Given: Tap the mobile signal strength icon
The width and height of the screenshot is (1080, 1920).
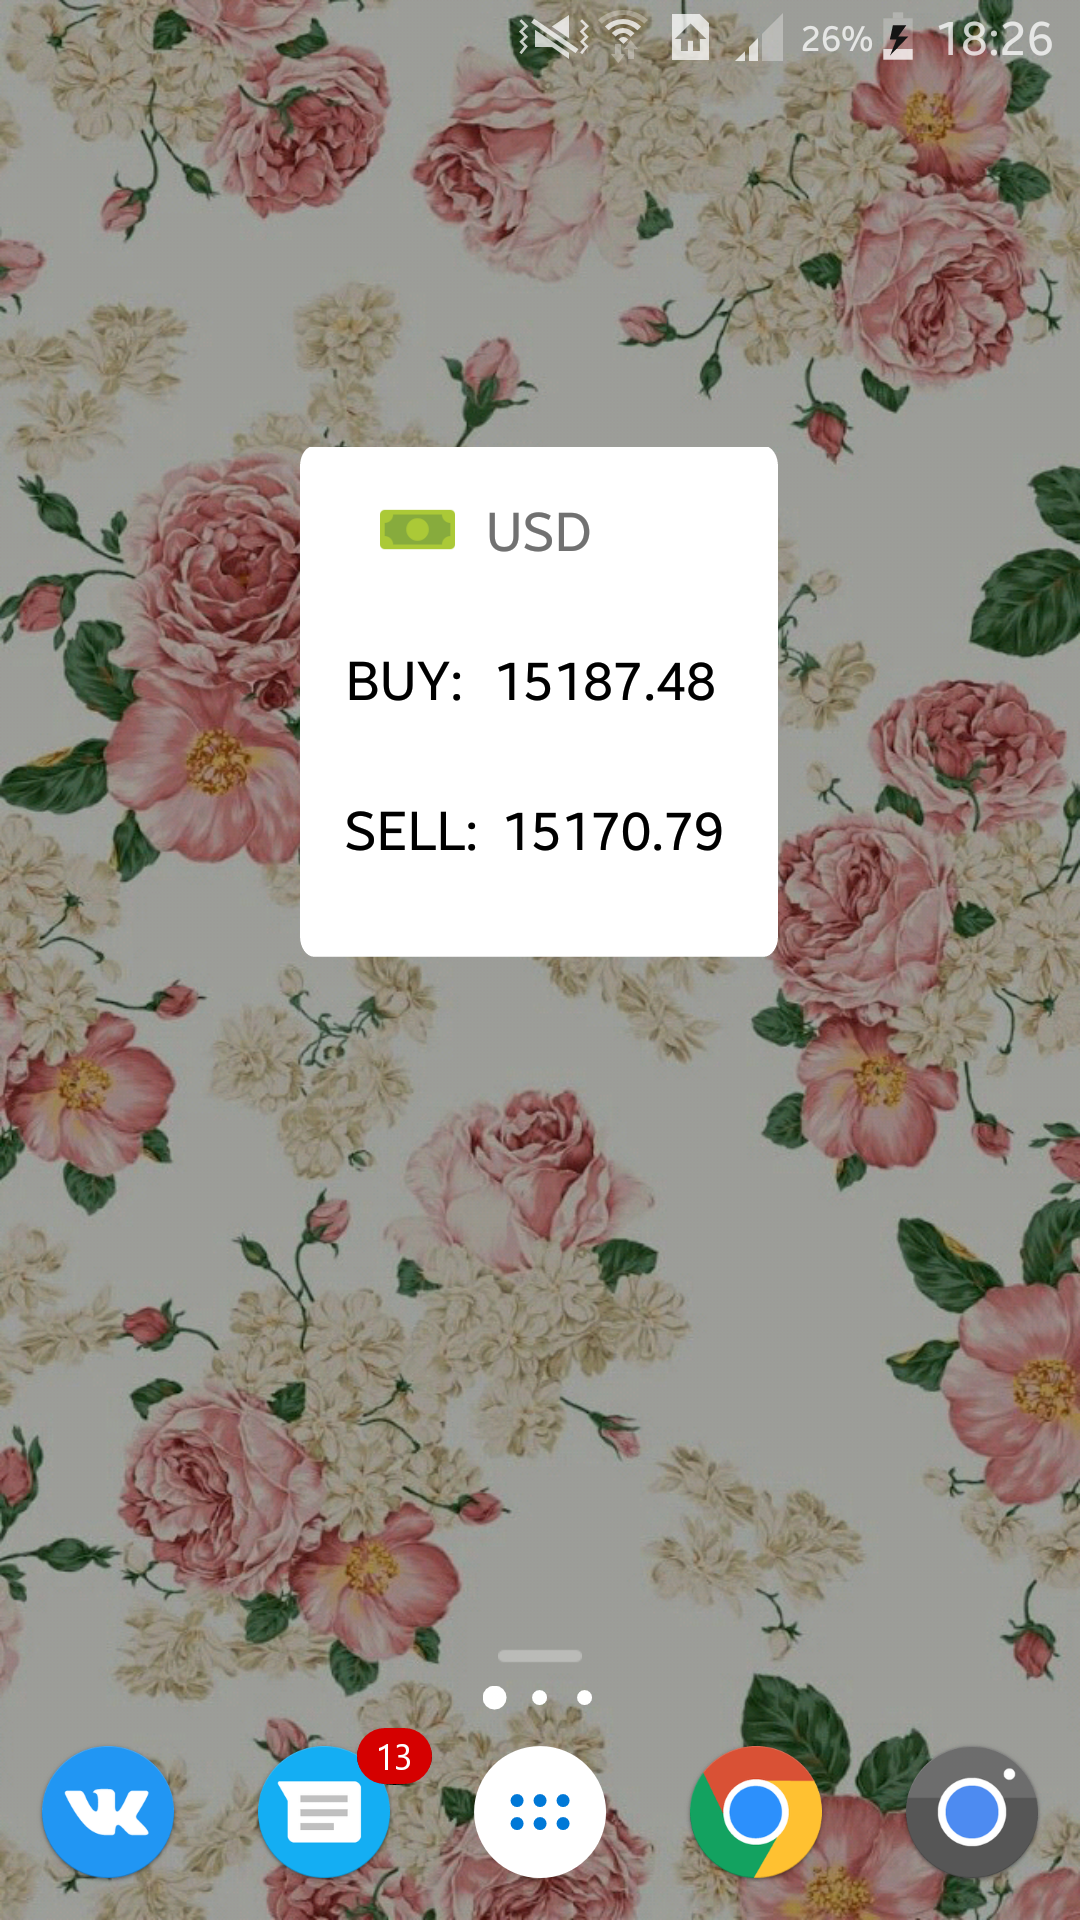Looking at the screenshot, I should [760, 40].
